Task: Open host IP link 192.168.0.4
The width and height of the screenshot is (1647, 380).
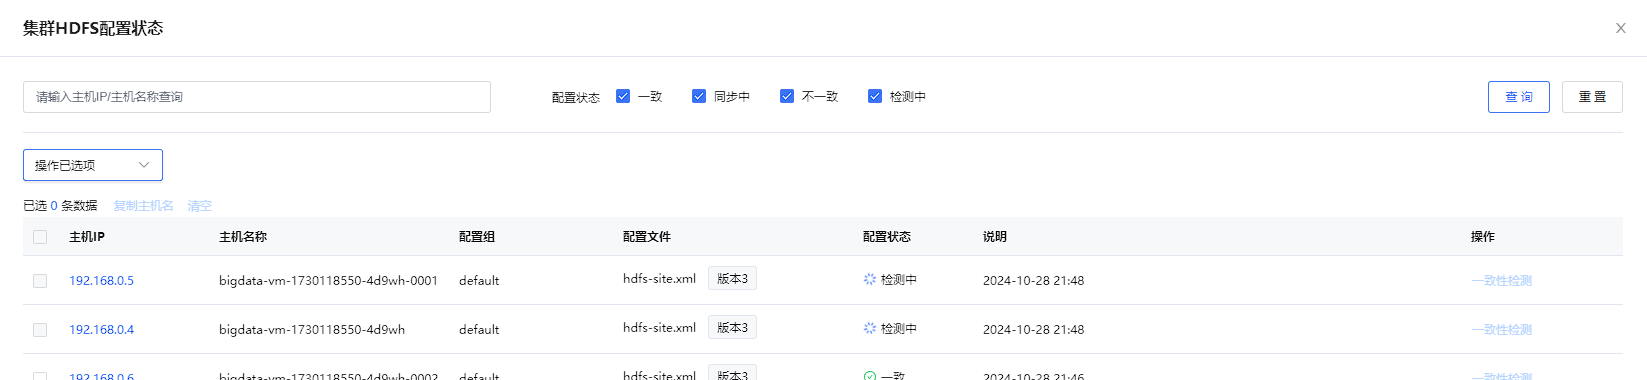Action: pyautogui.click(x=101, y=330)
